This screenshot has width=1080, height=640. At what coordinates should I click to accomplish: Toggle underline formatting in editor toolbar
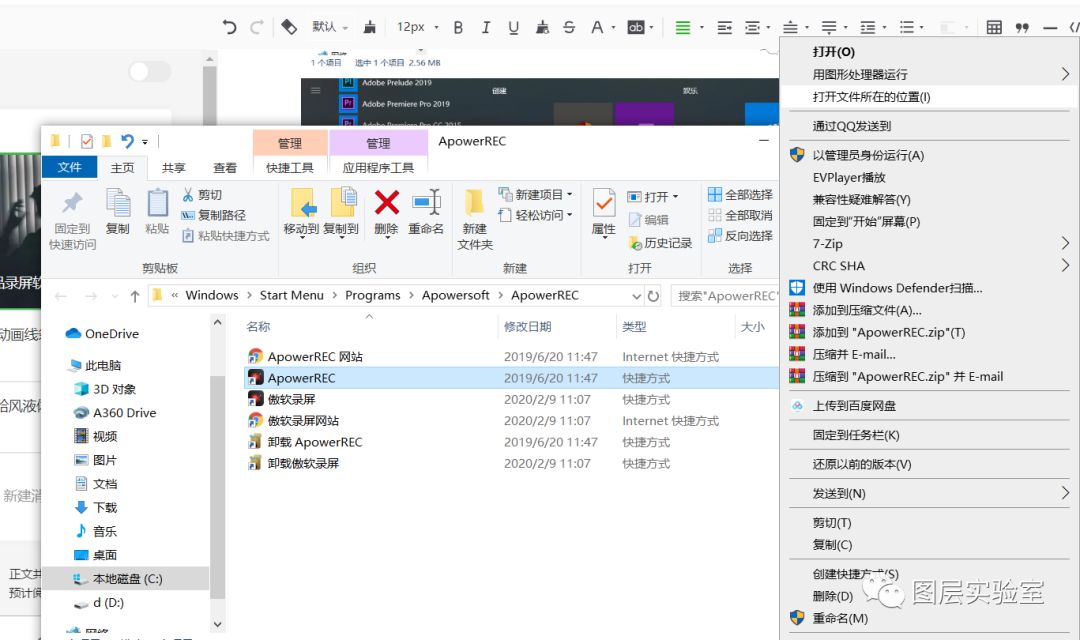pyautogui.click(x=513, y=27)
